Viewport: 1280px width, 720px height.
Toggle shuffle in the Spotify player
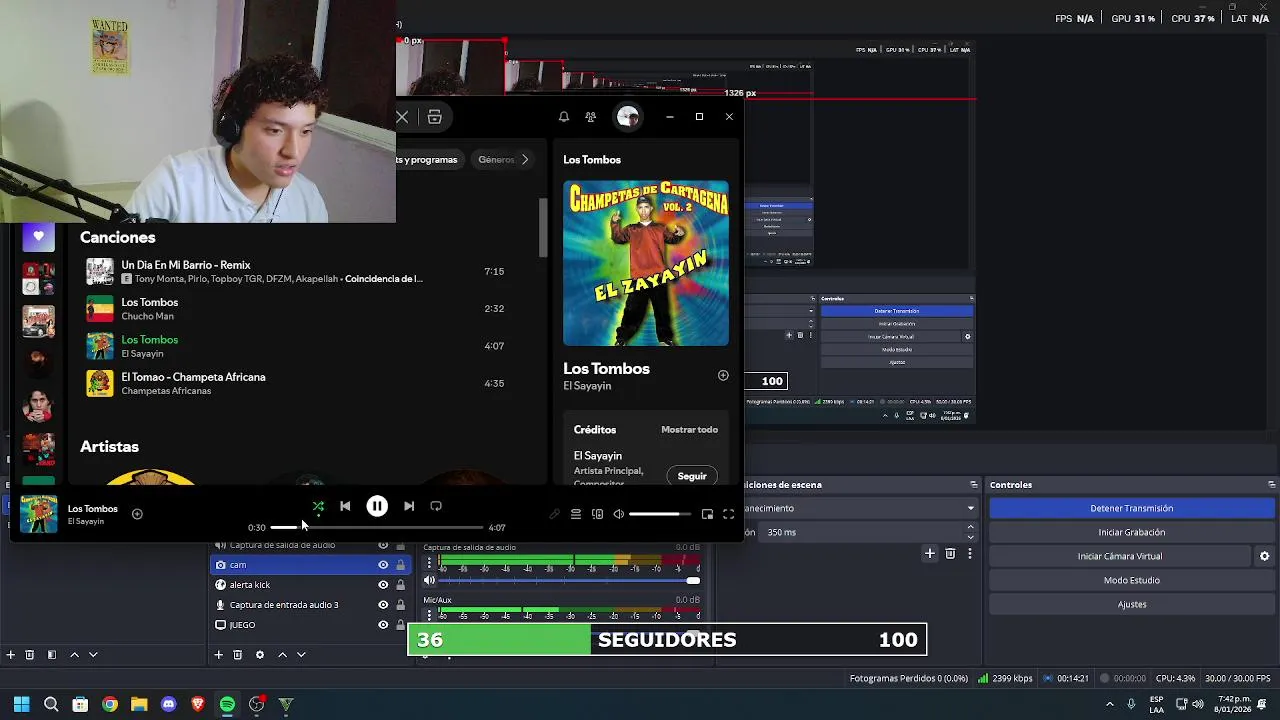point(318,507)
